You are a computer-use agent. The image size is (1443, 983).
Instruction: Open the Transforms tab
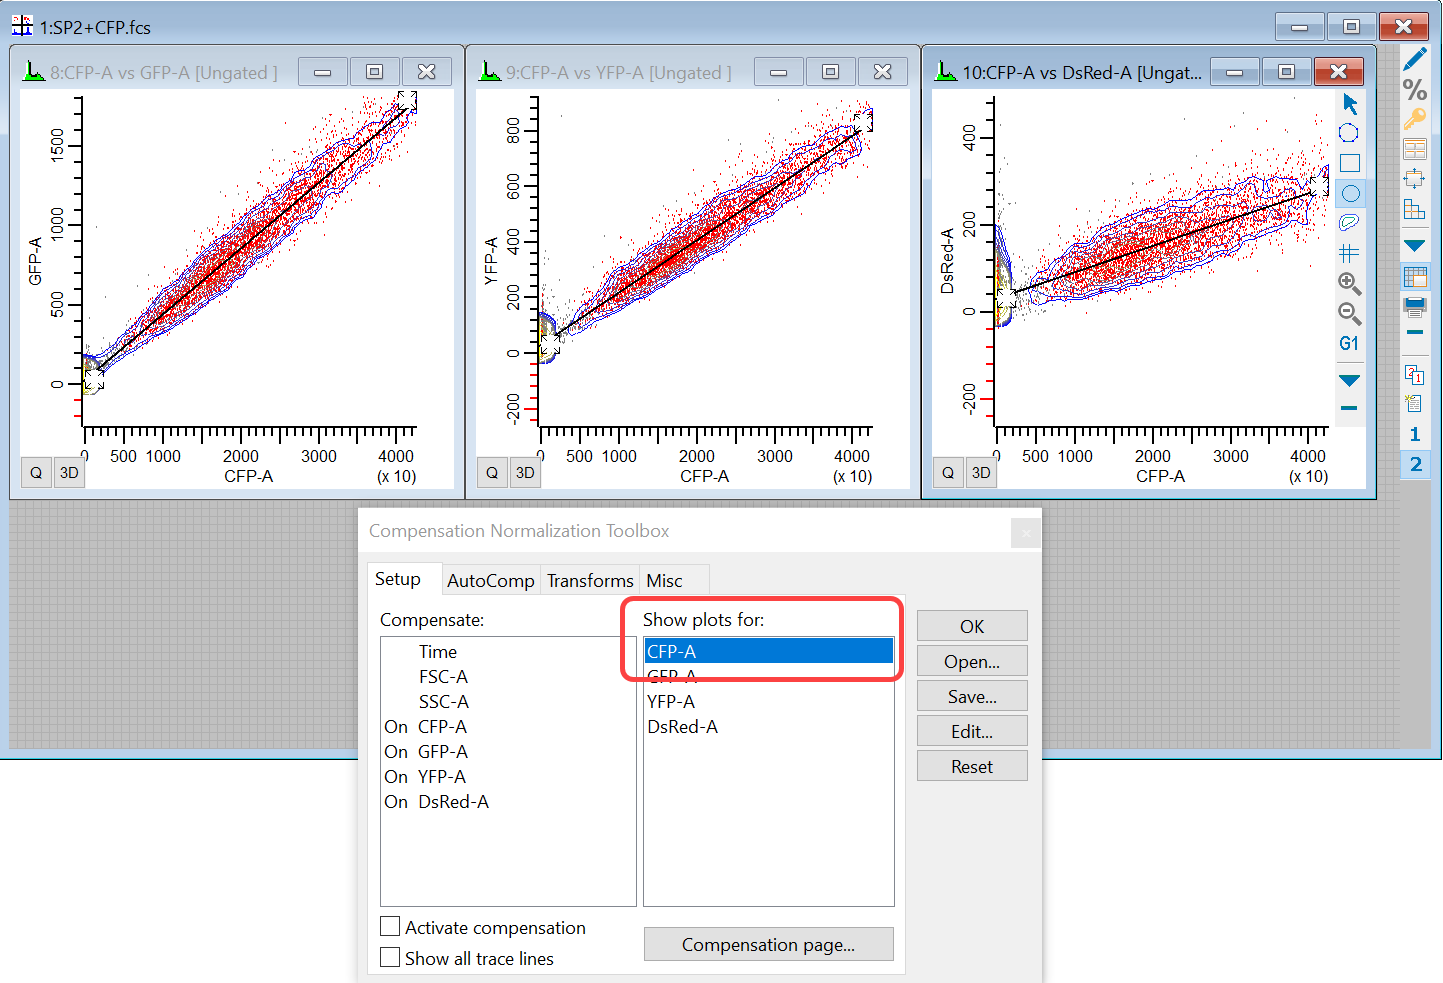(x=590, y=581)
